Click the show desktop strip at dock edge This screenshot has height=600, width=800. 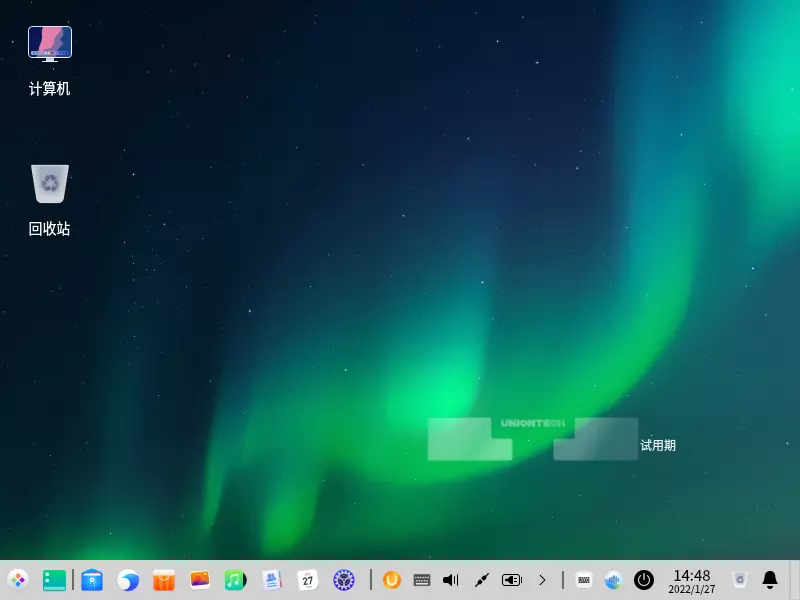click(x=795, y=580)
